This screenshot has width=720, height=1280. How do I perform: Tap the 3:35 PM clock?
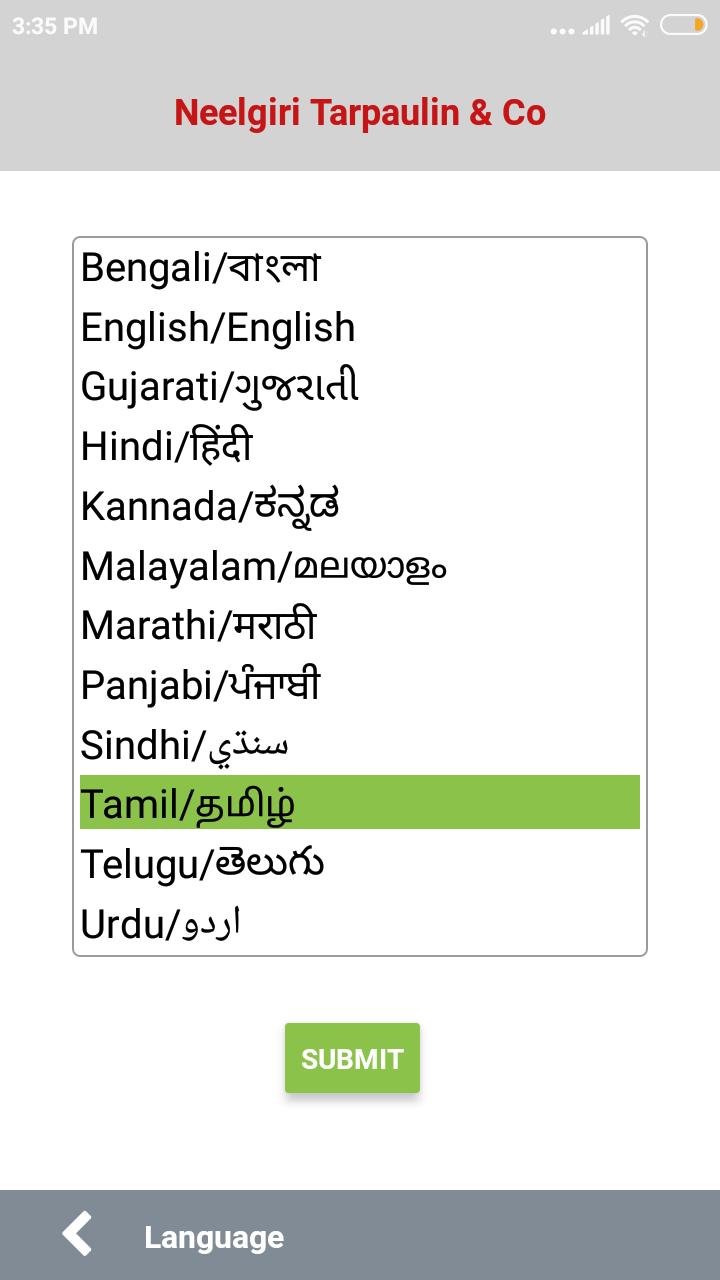pyautogui.click(x=55, y=26)
